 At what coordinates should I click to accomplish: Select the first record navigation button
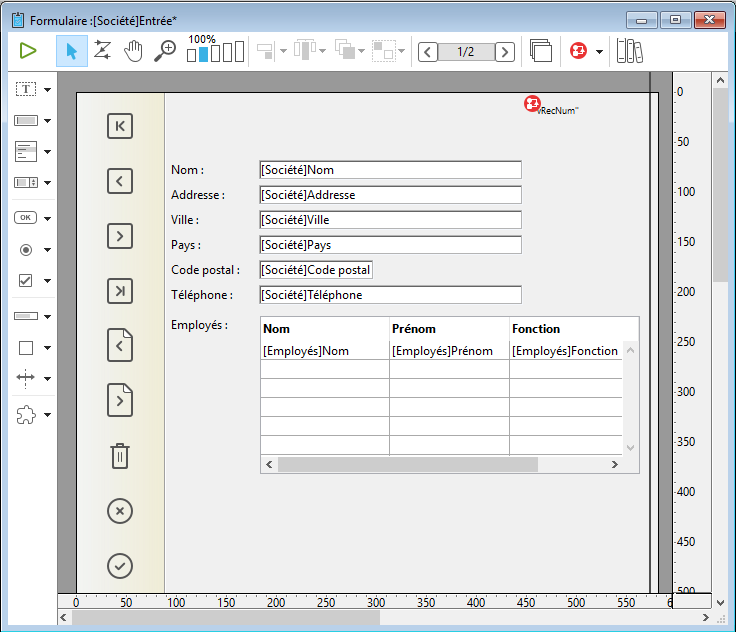[x=119, y=126]
